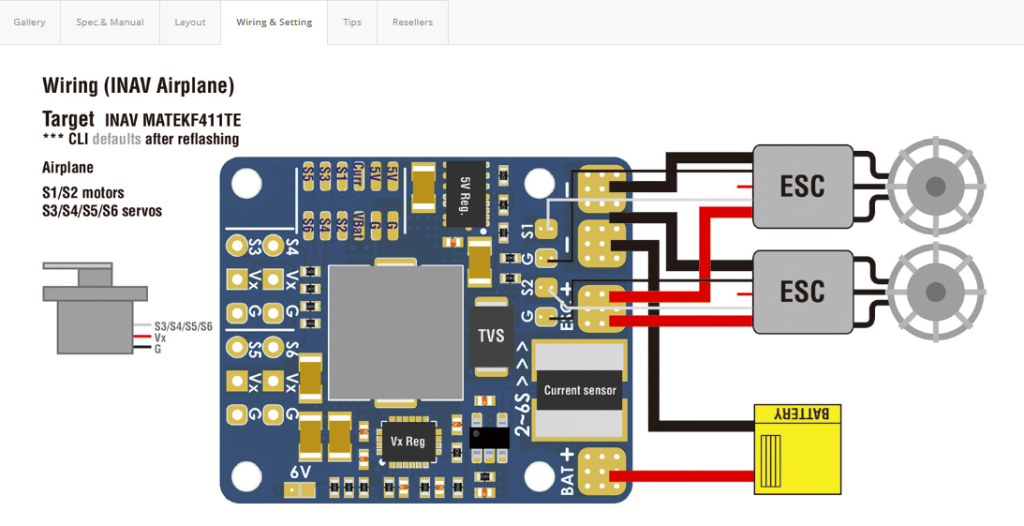Click the gray servo illustration
1024x526 pixels.
click(92, 308)
